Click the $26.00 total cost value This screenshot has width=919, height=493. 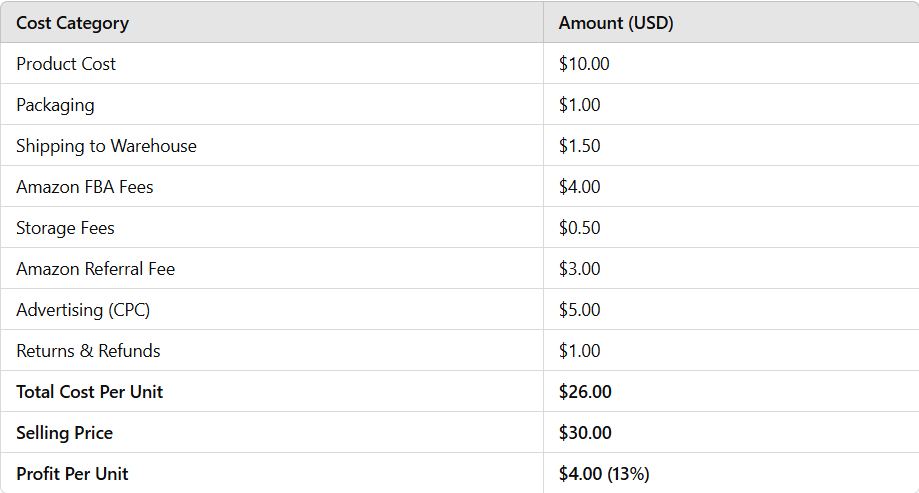(585, 392)
